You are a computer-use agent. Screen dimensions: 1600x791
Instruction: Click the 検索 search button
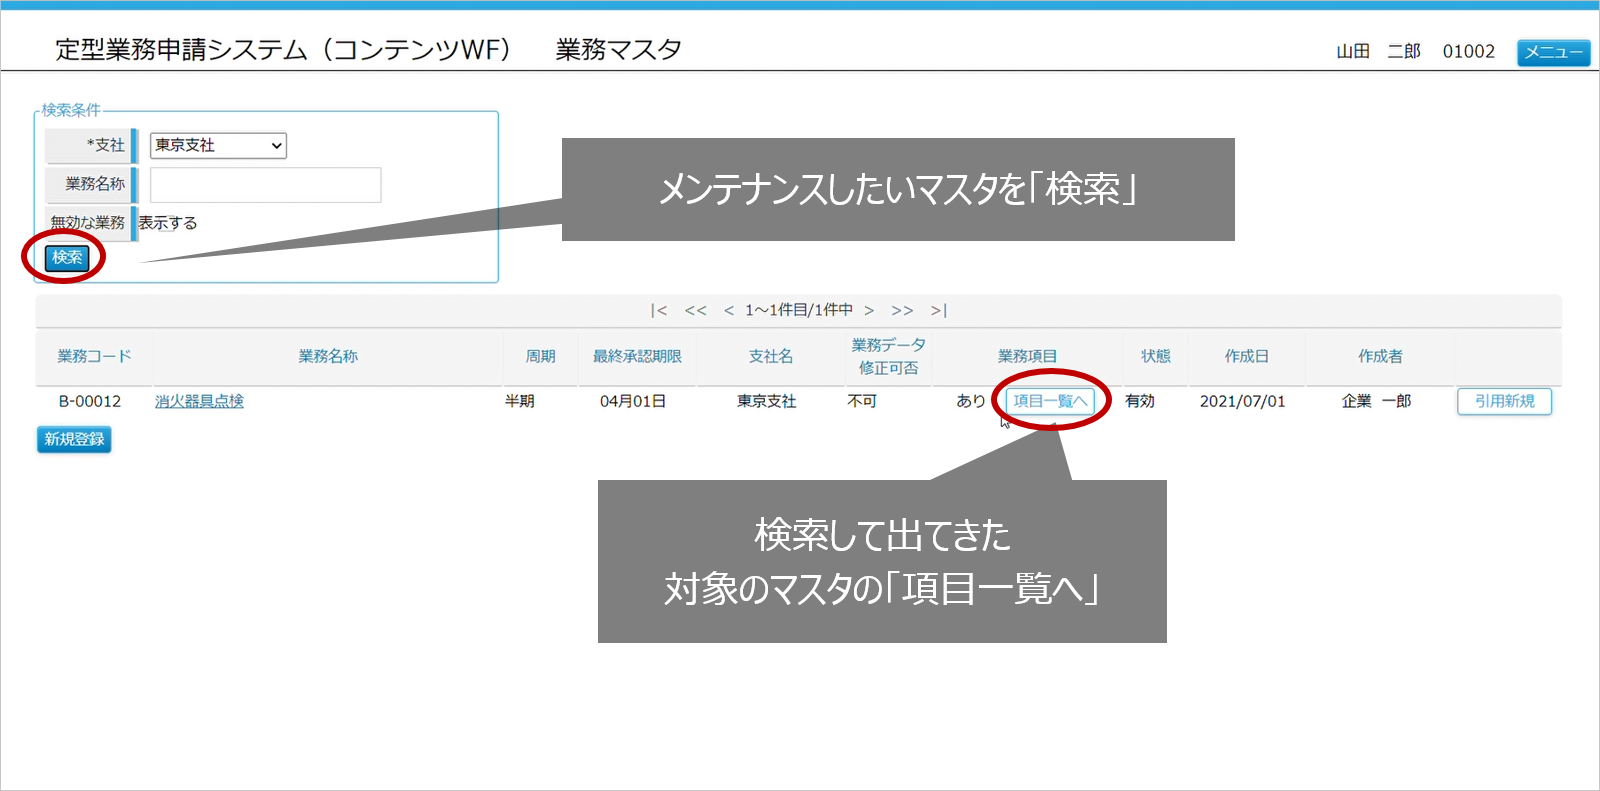tap(67, 258)
